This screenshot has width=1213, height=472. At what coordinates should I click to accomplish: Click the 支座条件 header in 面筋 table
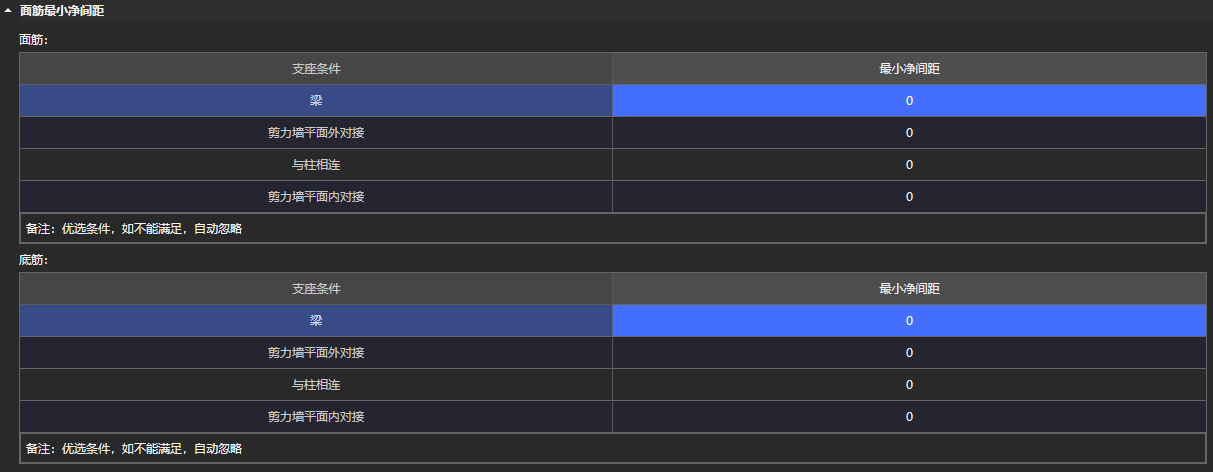click(316, 69)
